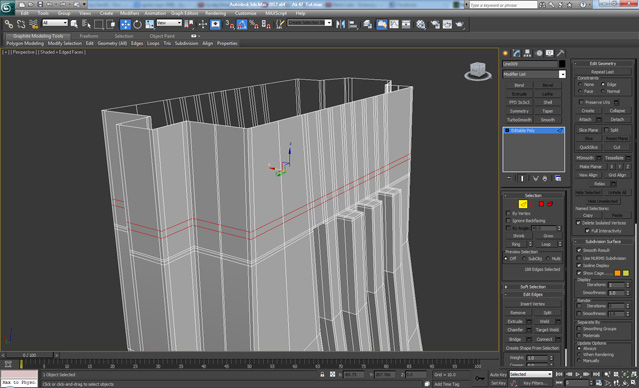Click the Unlink Selection icon
Screen dimensions: 639x388
coord(21,24)
